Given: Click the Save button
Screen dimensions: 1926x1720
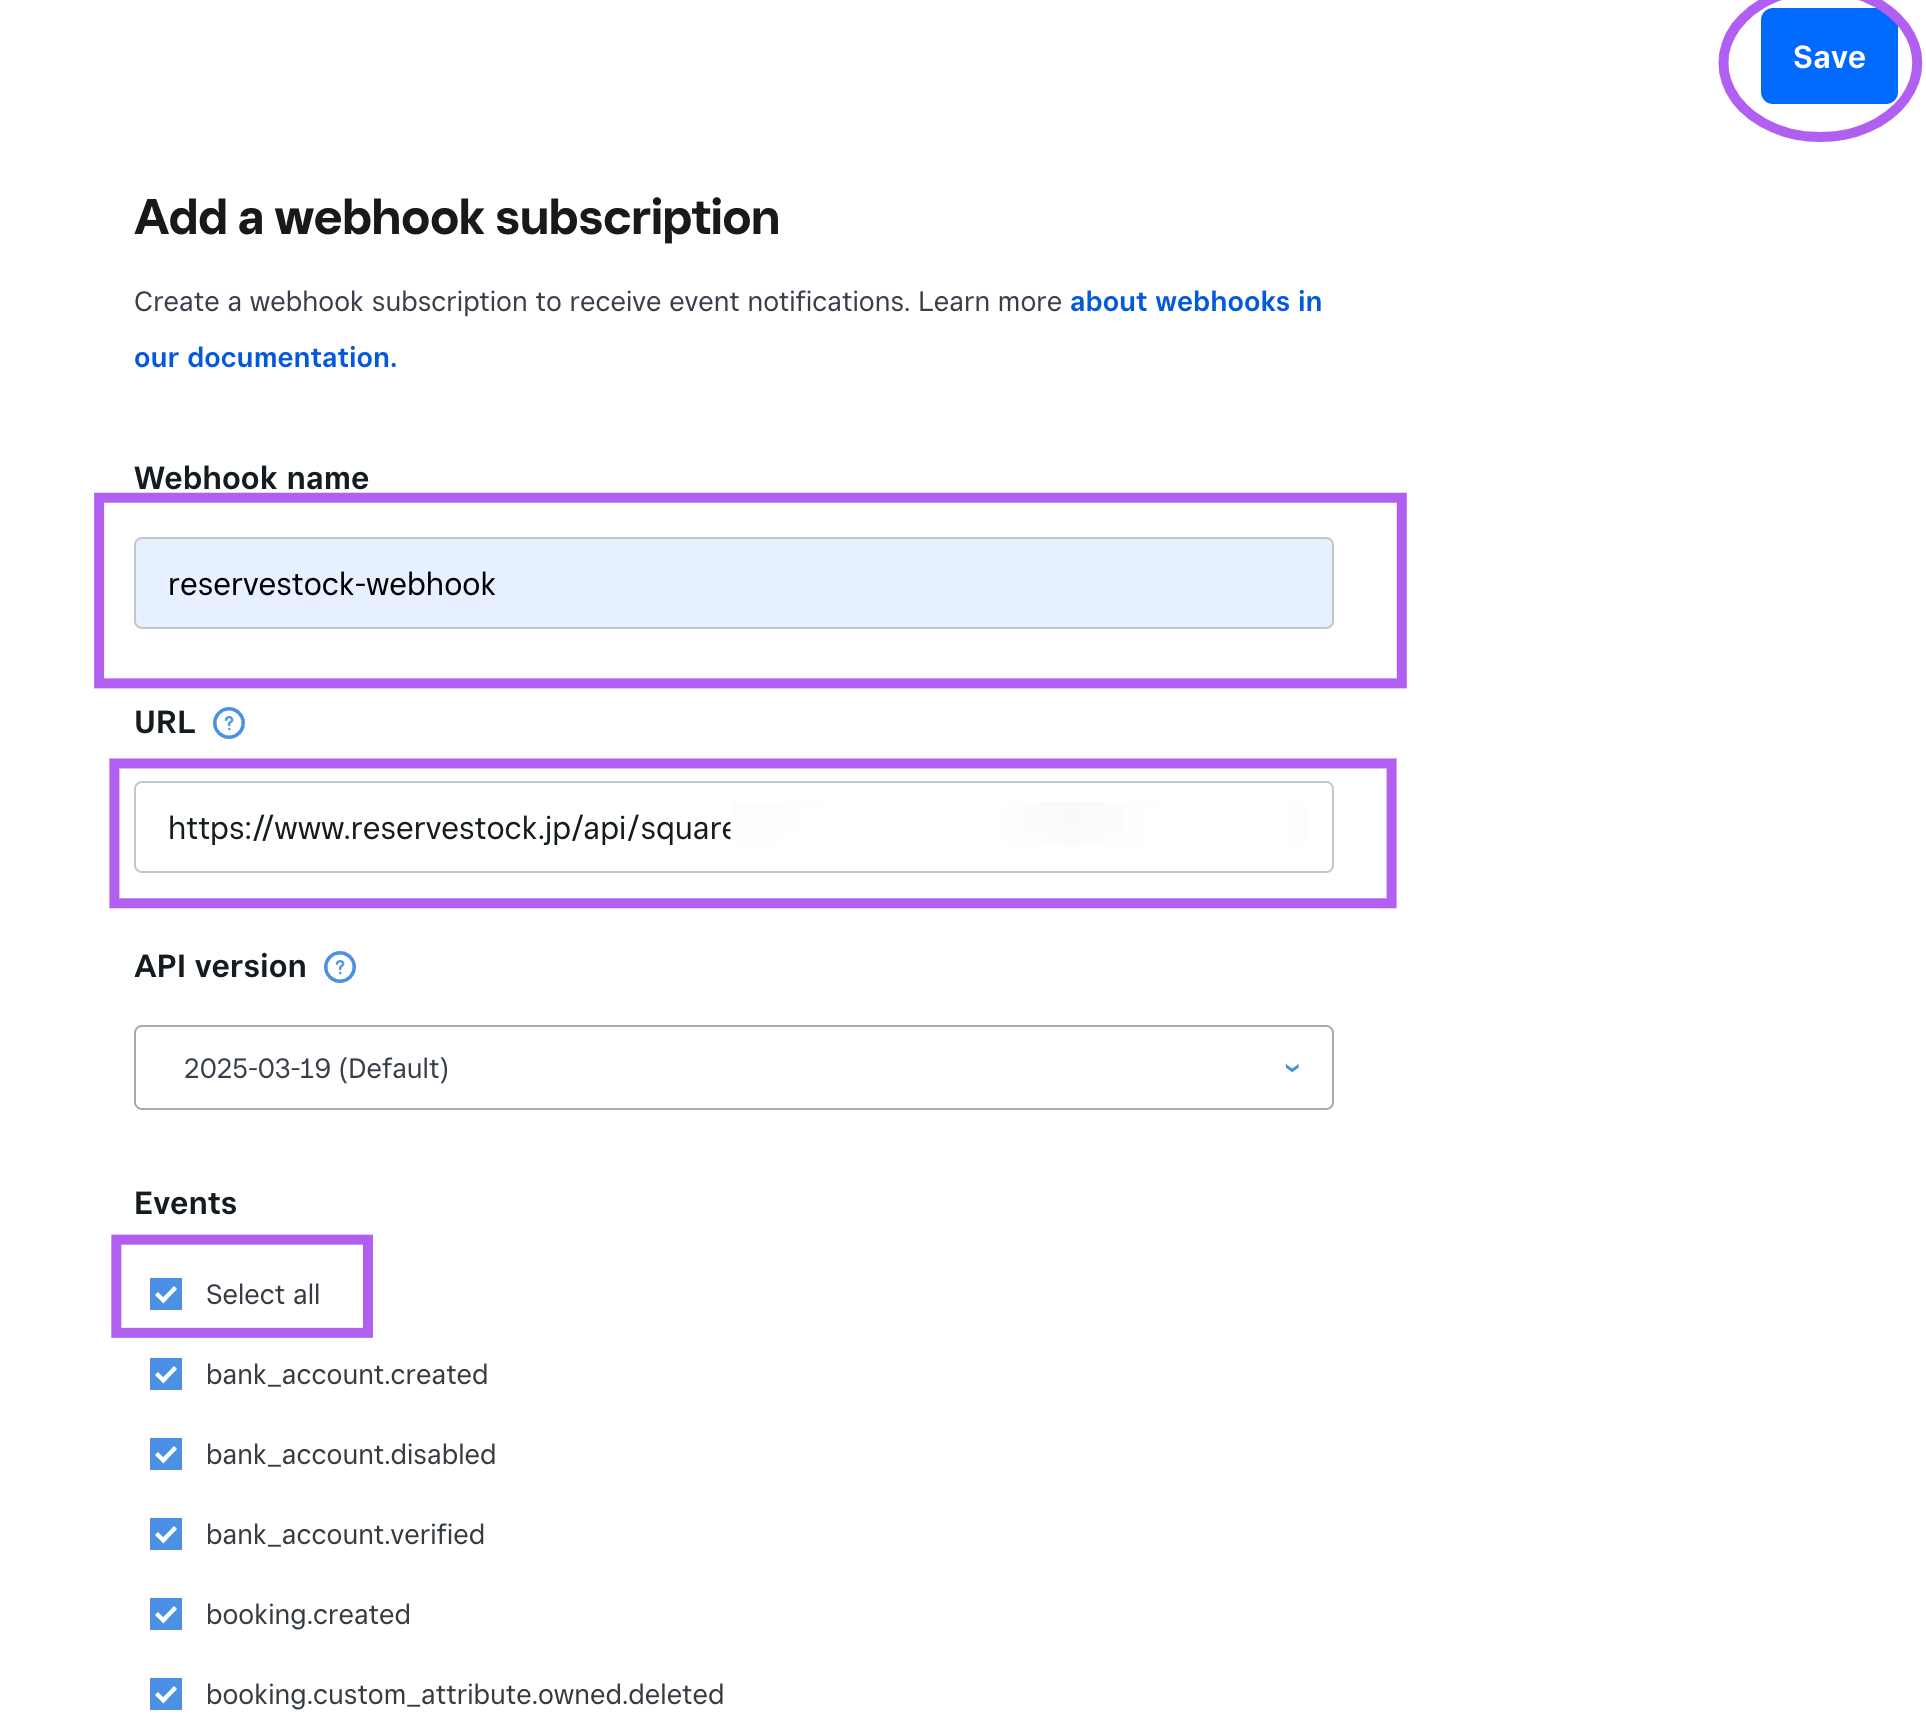Looking at the screenshot, I should [x=1828, y=57].
